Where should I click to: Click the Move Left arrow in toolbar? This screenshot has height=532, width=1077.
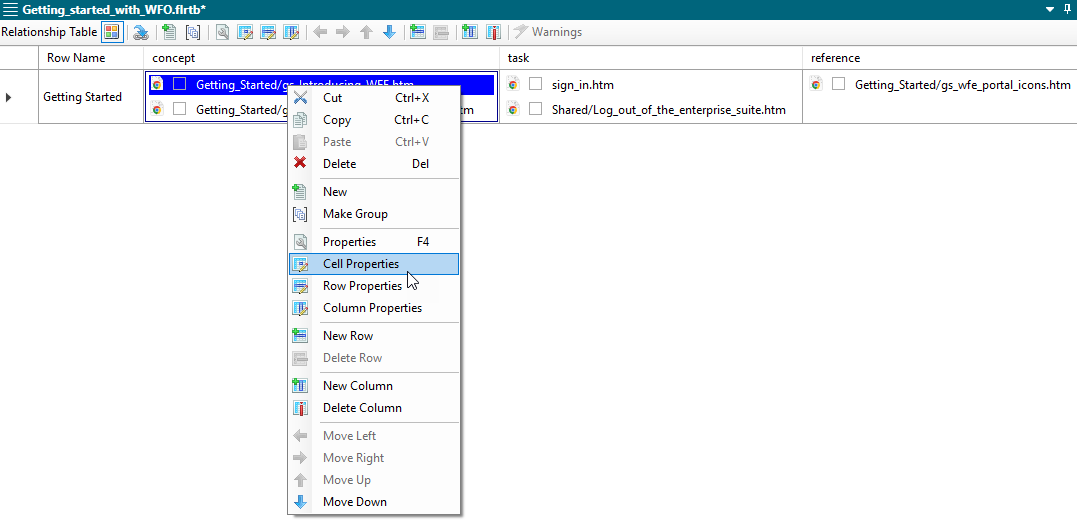pos(320,32)
